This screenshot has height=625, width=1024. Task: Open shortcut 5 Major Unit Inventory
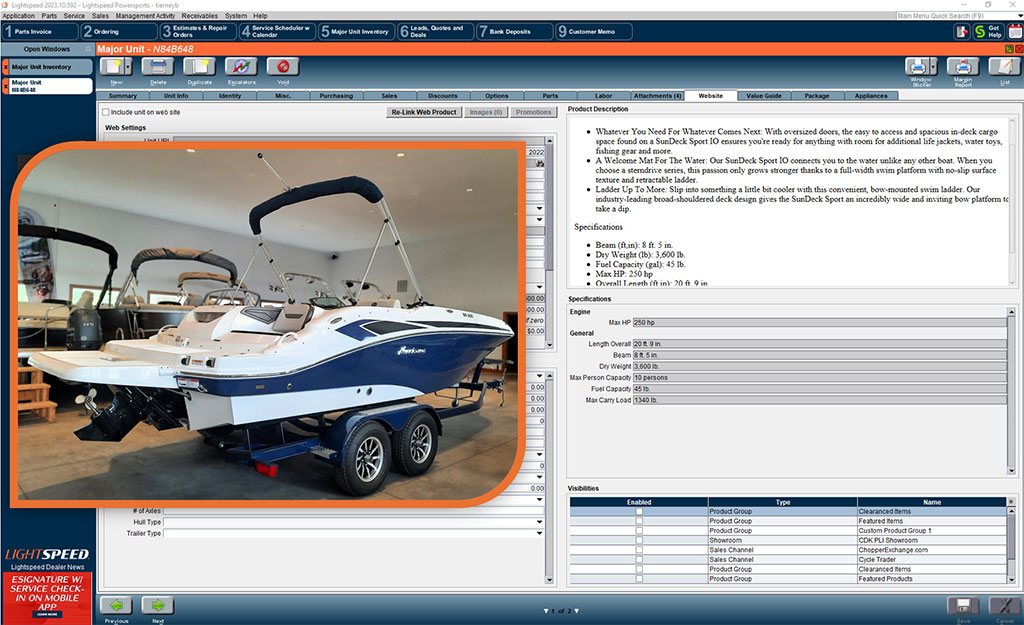coord(357,31)
